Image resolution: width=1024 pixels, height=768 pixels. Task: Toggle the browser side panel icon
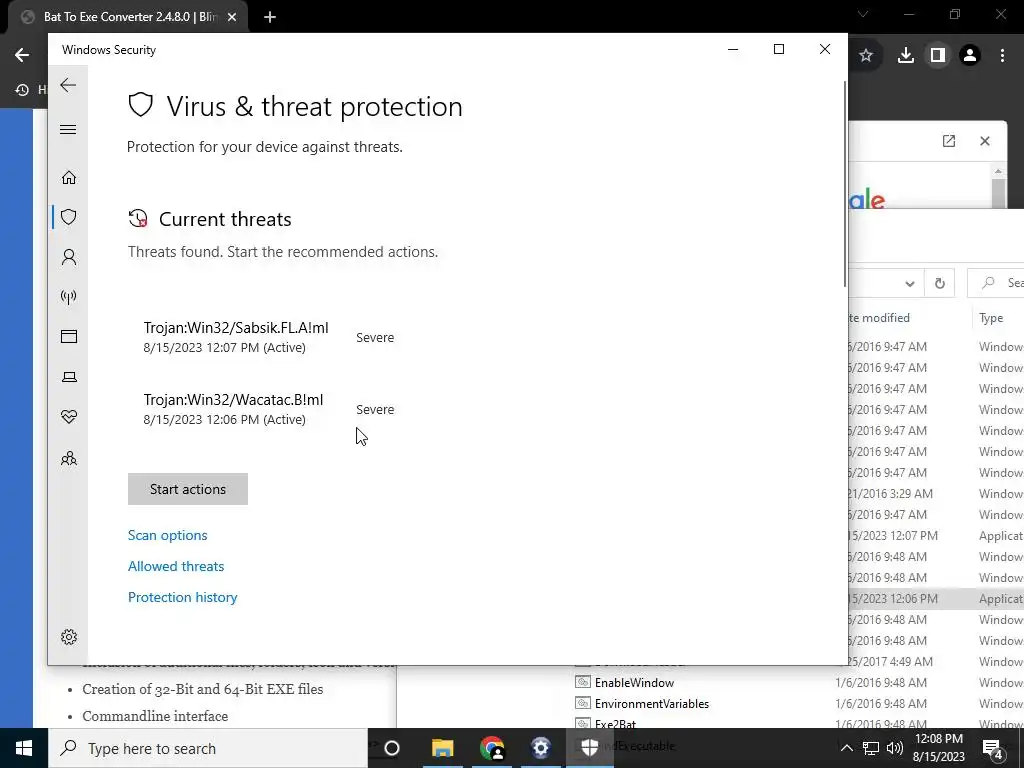click(937, 56)
